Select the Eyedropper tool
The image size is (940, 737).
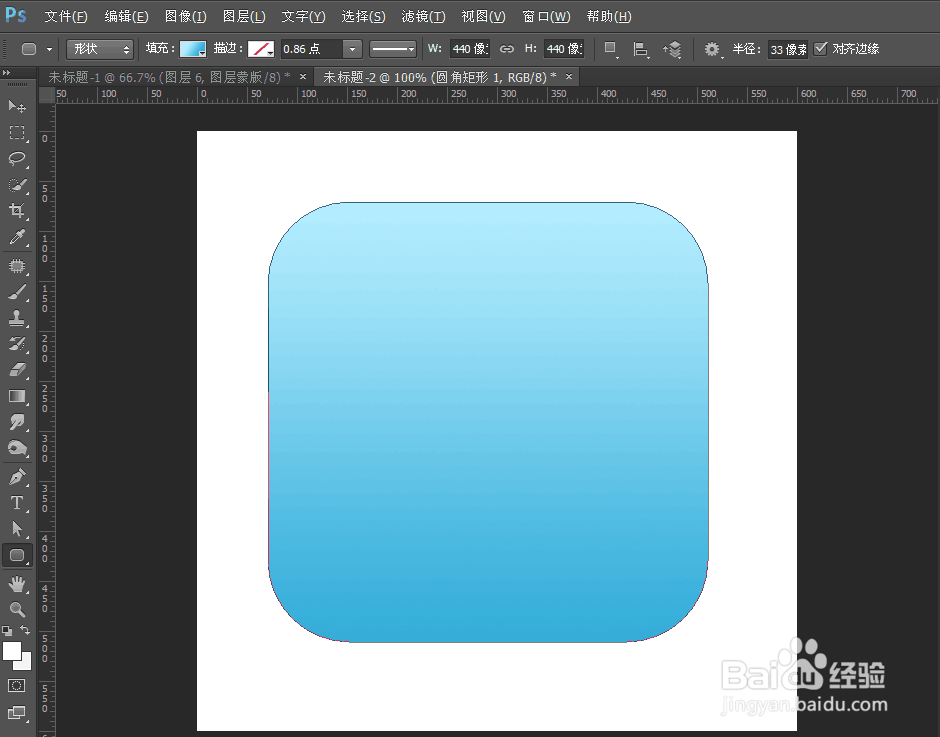click(x=17, y=237)
